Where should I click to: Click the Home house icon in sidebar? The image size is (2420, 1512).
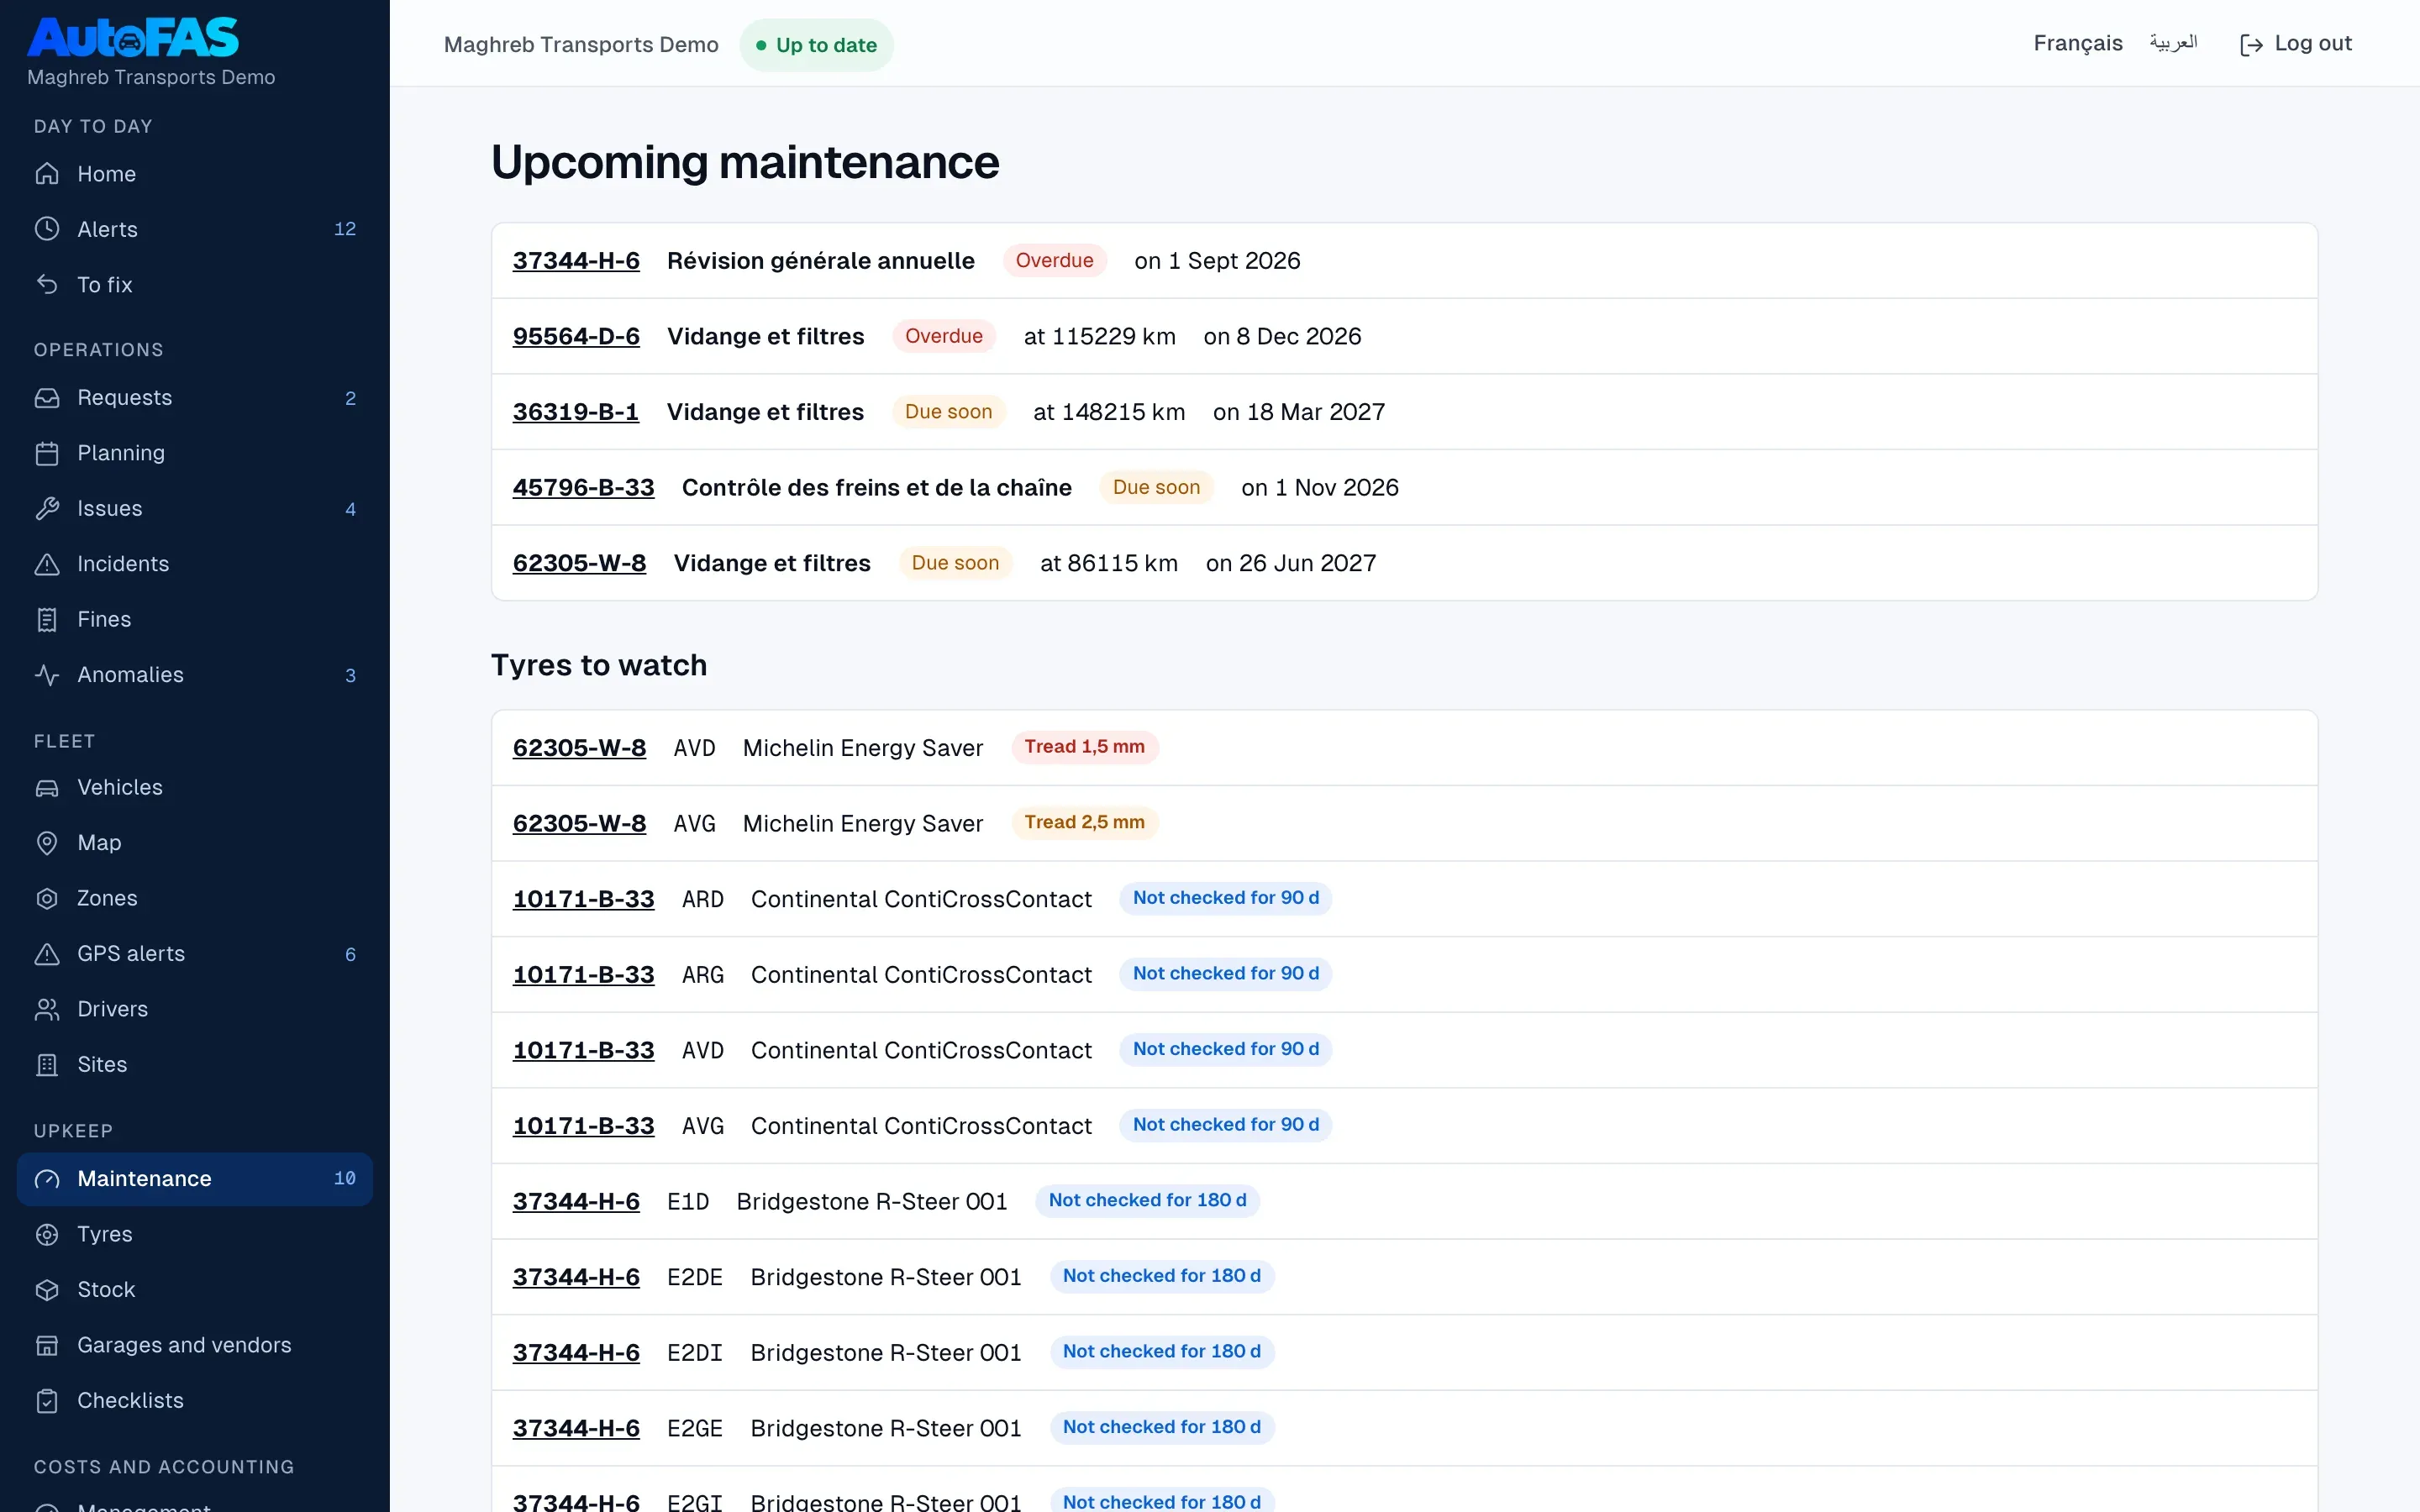click(47, 174)
